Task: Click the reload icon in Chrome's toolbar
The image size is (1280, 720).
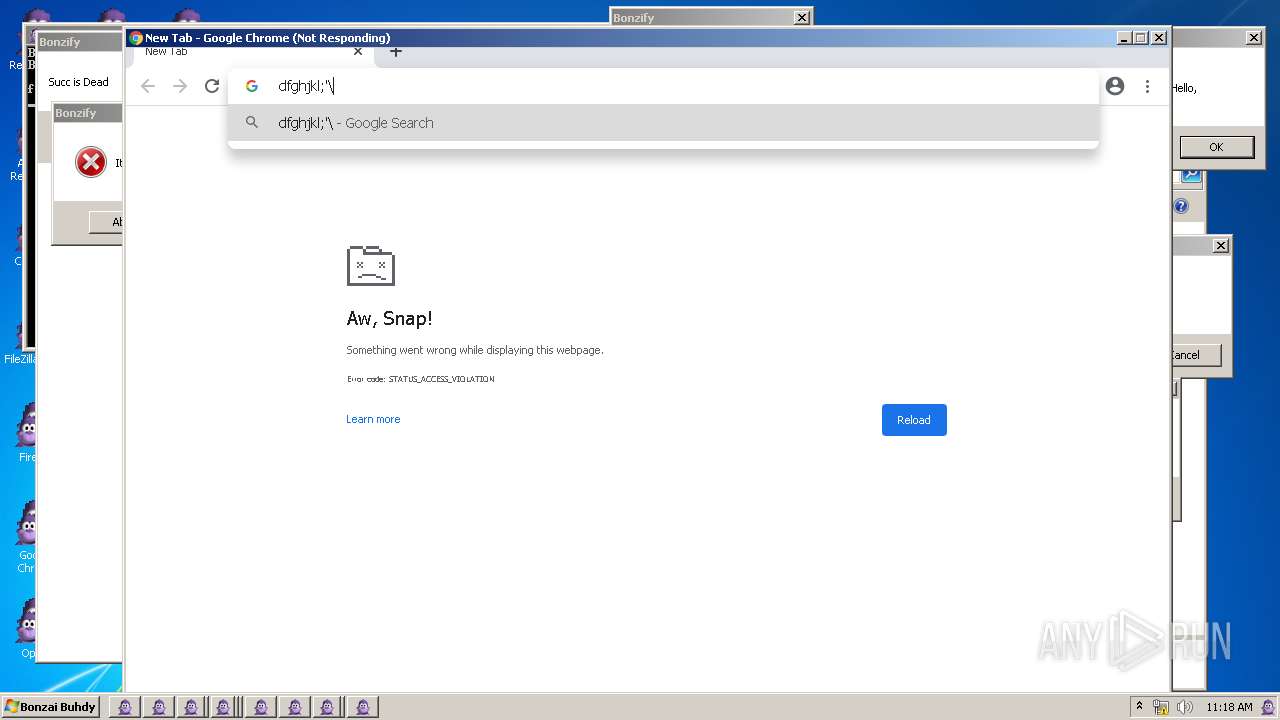Action: 212,86
